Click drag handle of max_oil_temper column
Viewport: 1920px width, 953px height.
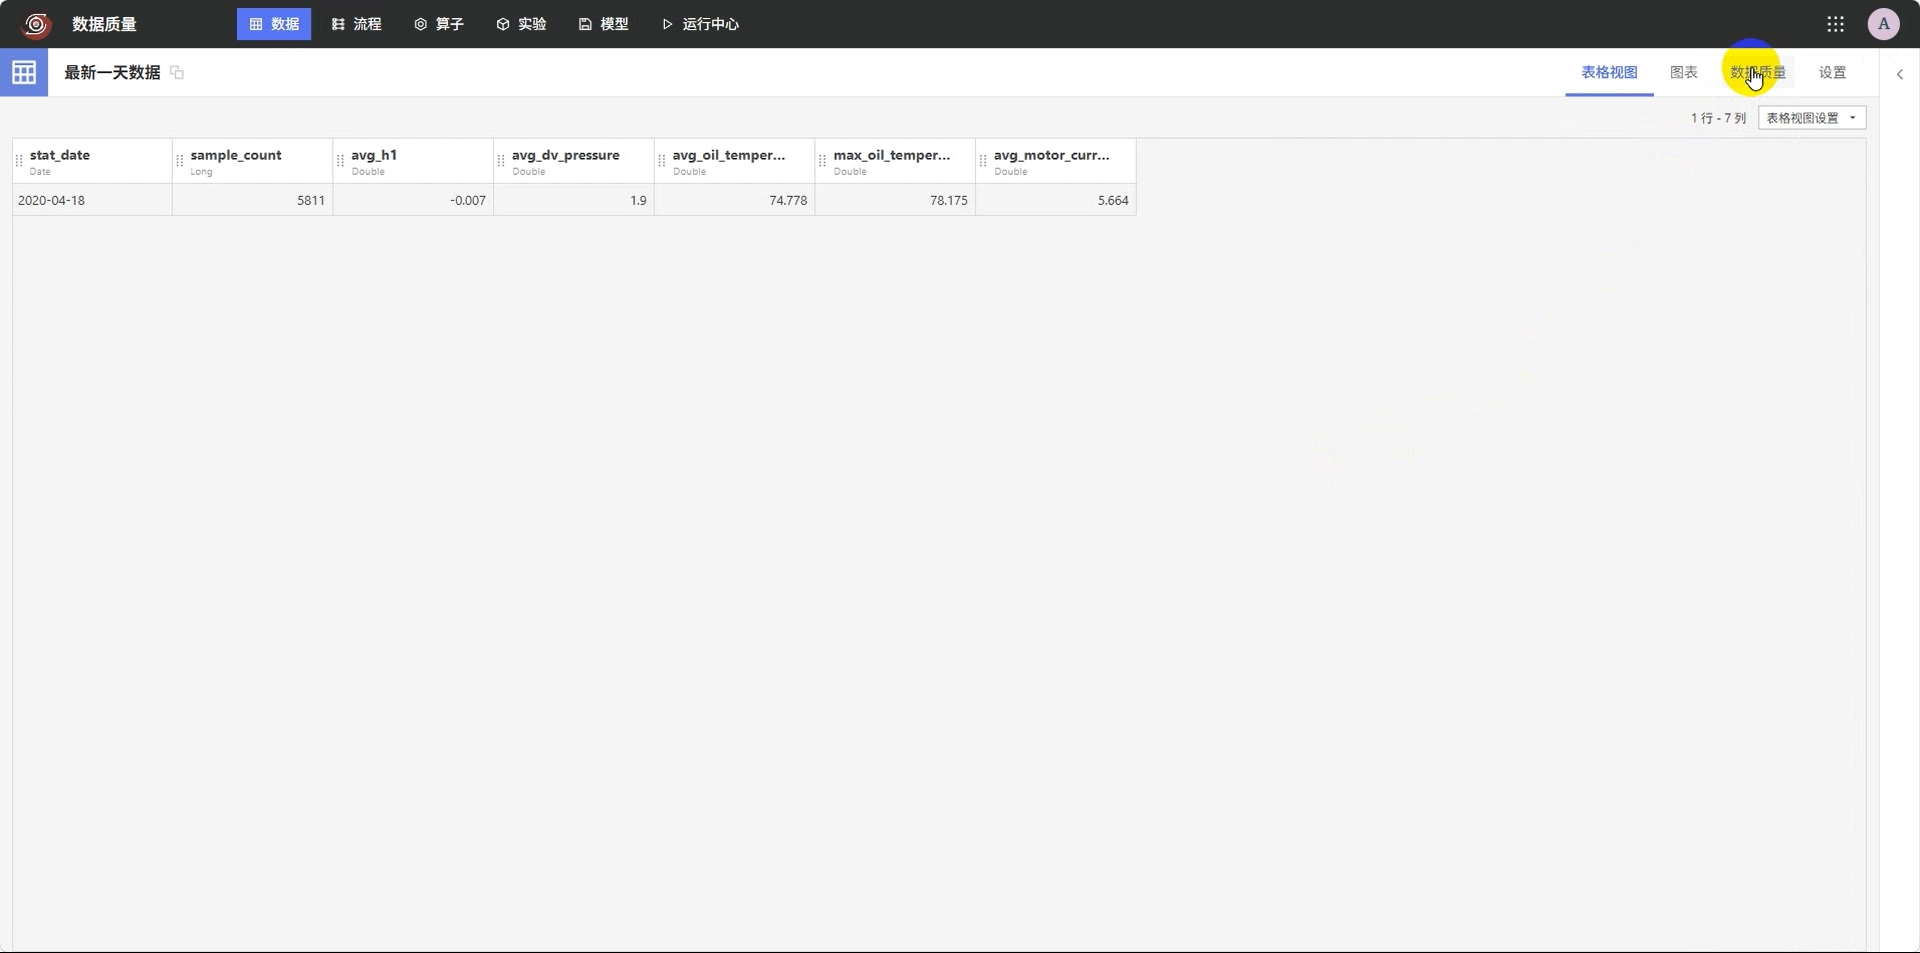[823, 160]
